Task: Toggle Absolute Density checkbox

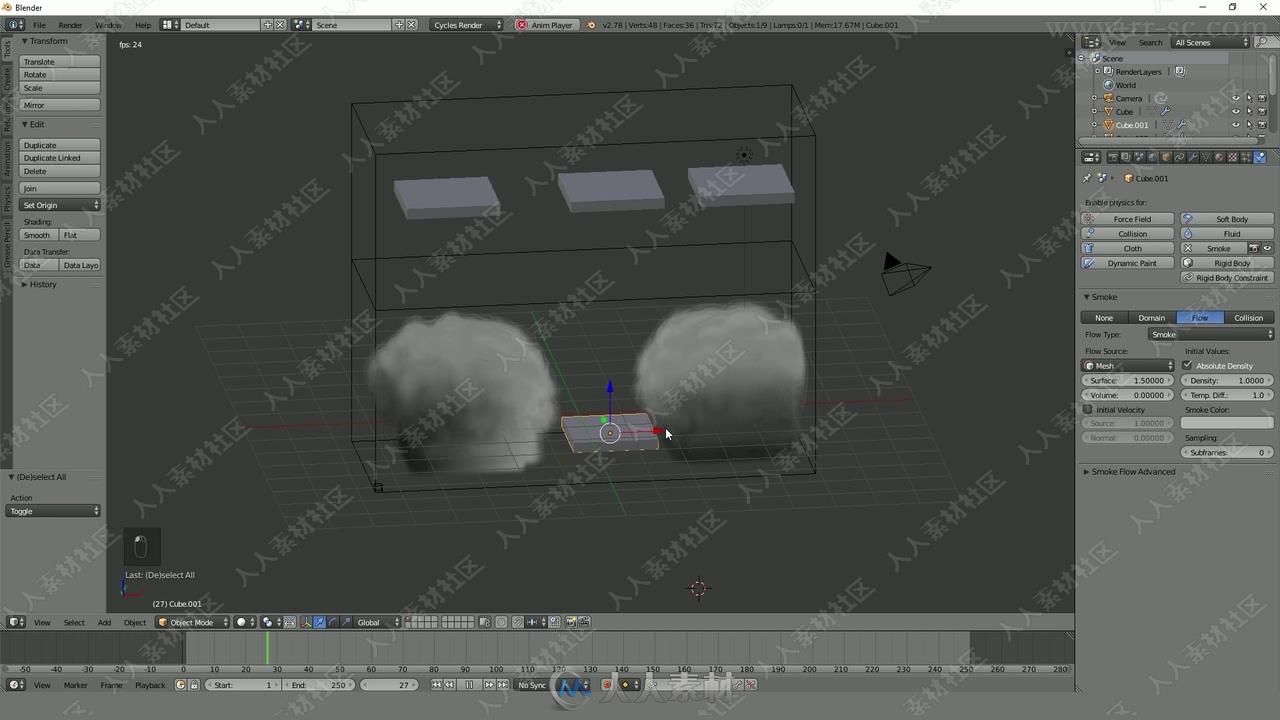Action: point(1187,365)
